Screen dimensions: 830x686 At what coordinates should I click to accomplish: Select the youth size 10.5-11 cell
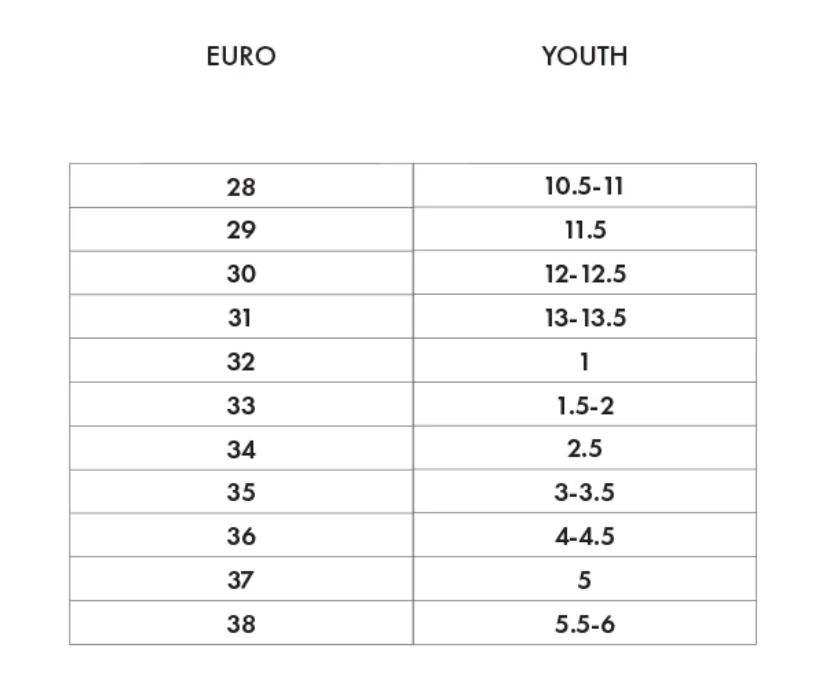[585, 186]
